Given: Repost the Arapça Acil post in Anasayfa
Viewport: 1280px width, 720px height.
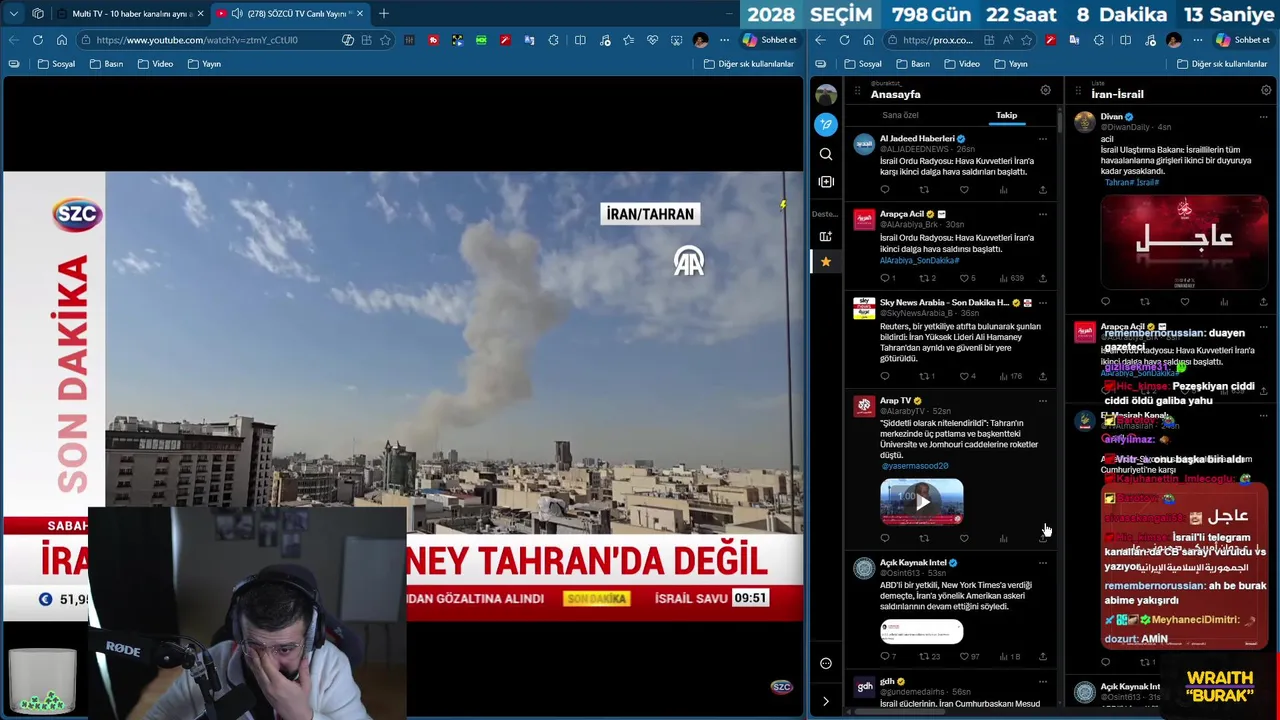Looking at the screenshot, I should tap(927, 278).
